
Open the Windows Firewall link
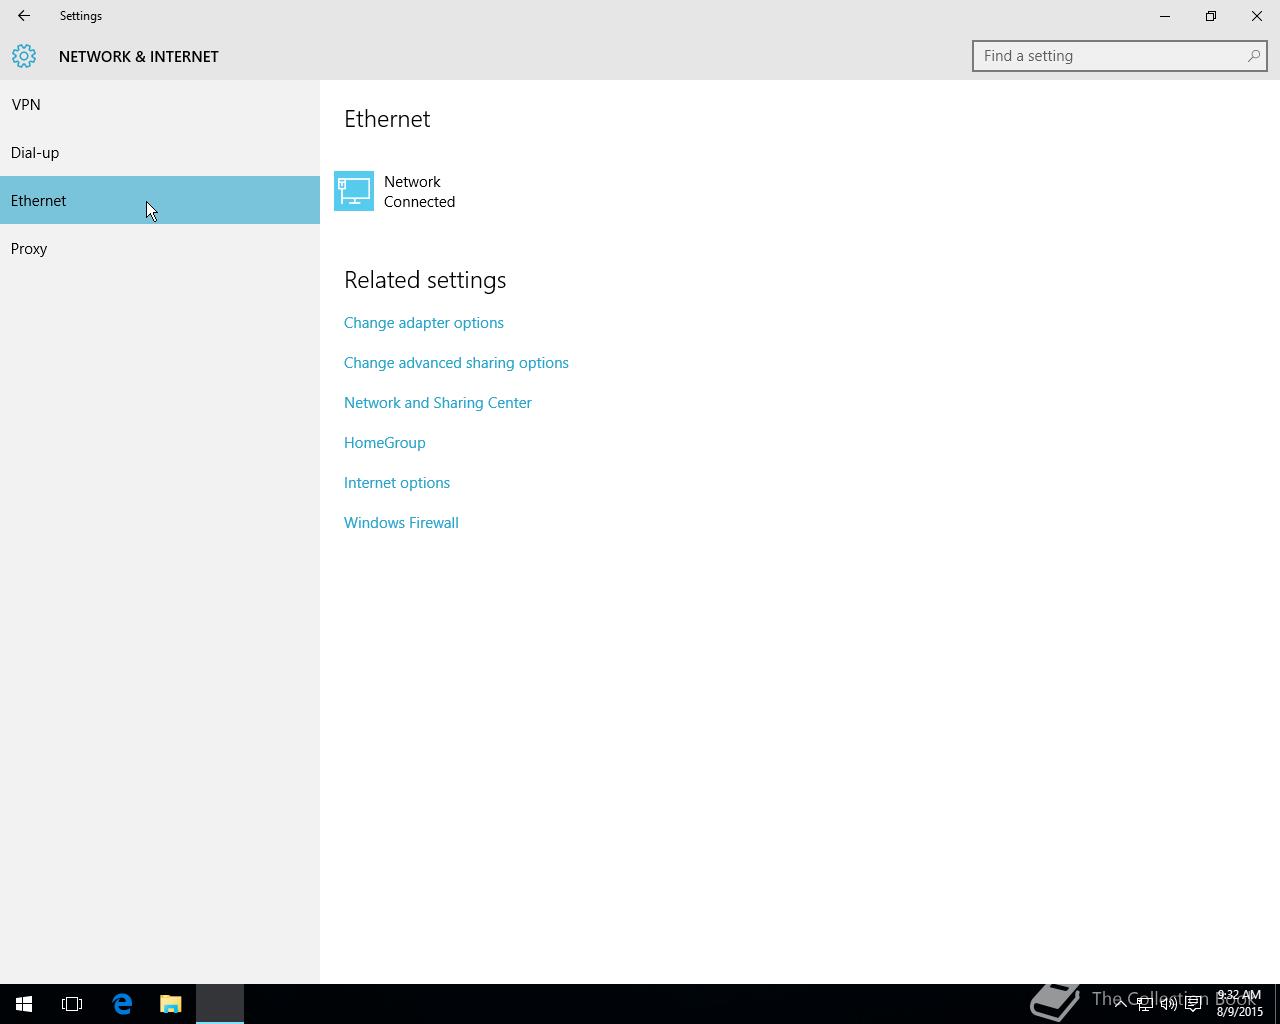401,523
